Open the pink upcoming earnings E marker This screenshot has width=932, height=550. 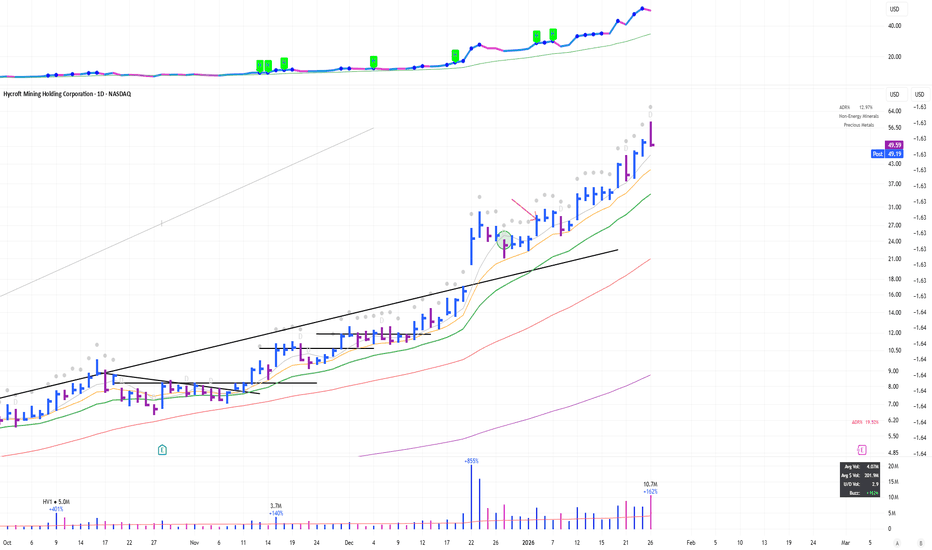862,450
